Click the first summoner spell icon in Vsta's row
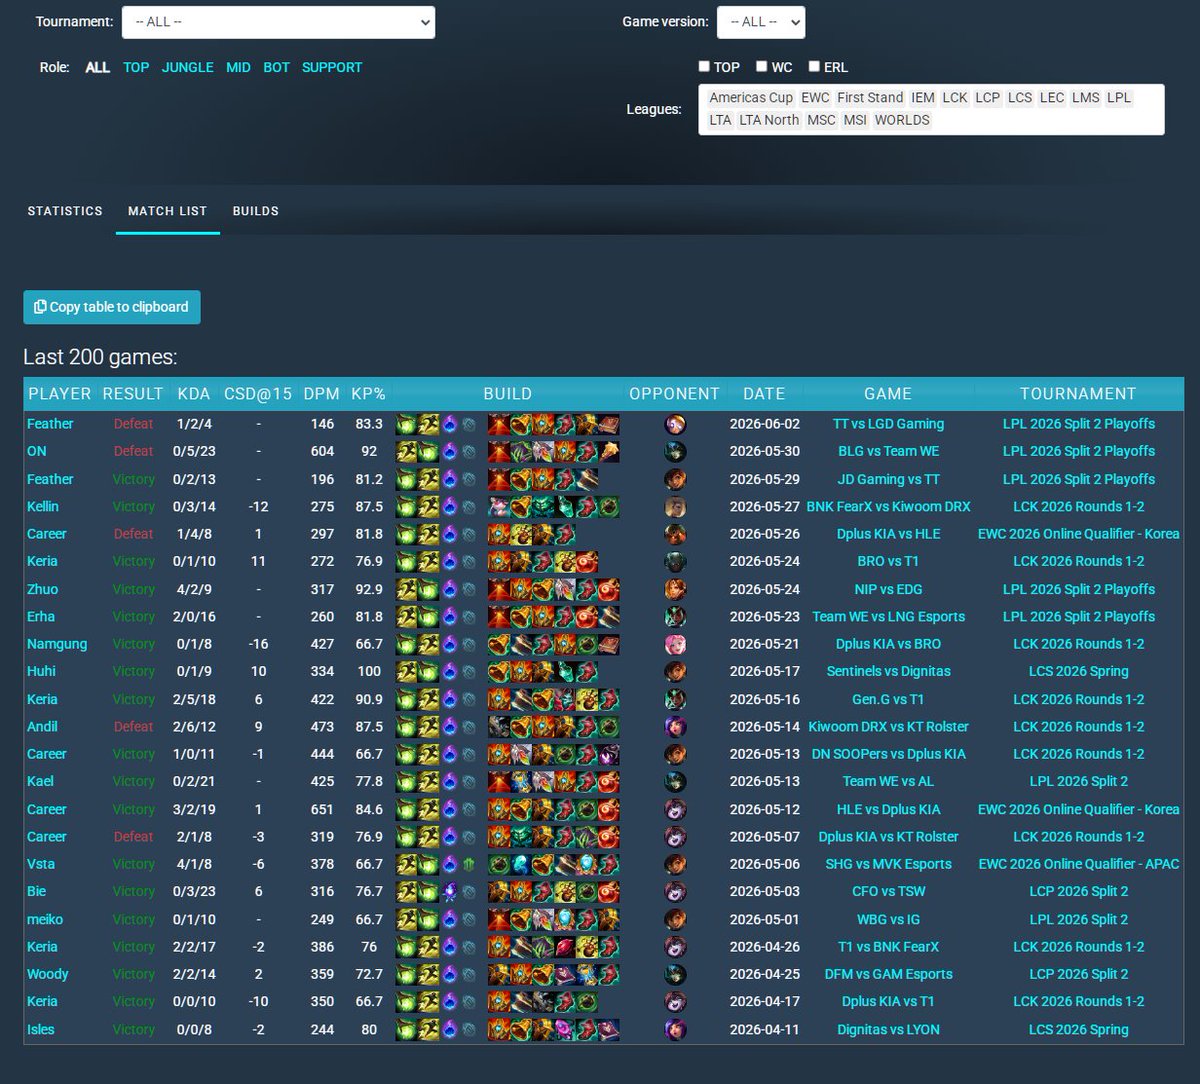 [406, 864]
